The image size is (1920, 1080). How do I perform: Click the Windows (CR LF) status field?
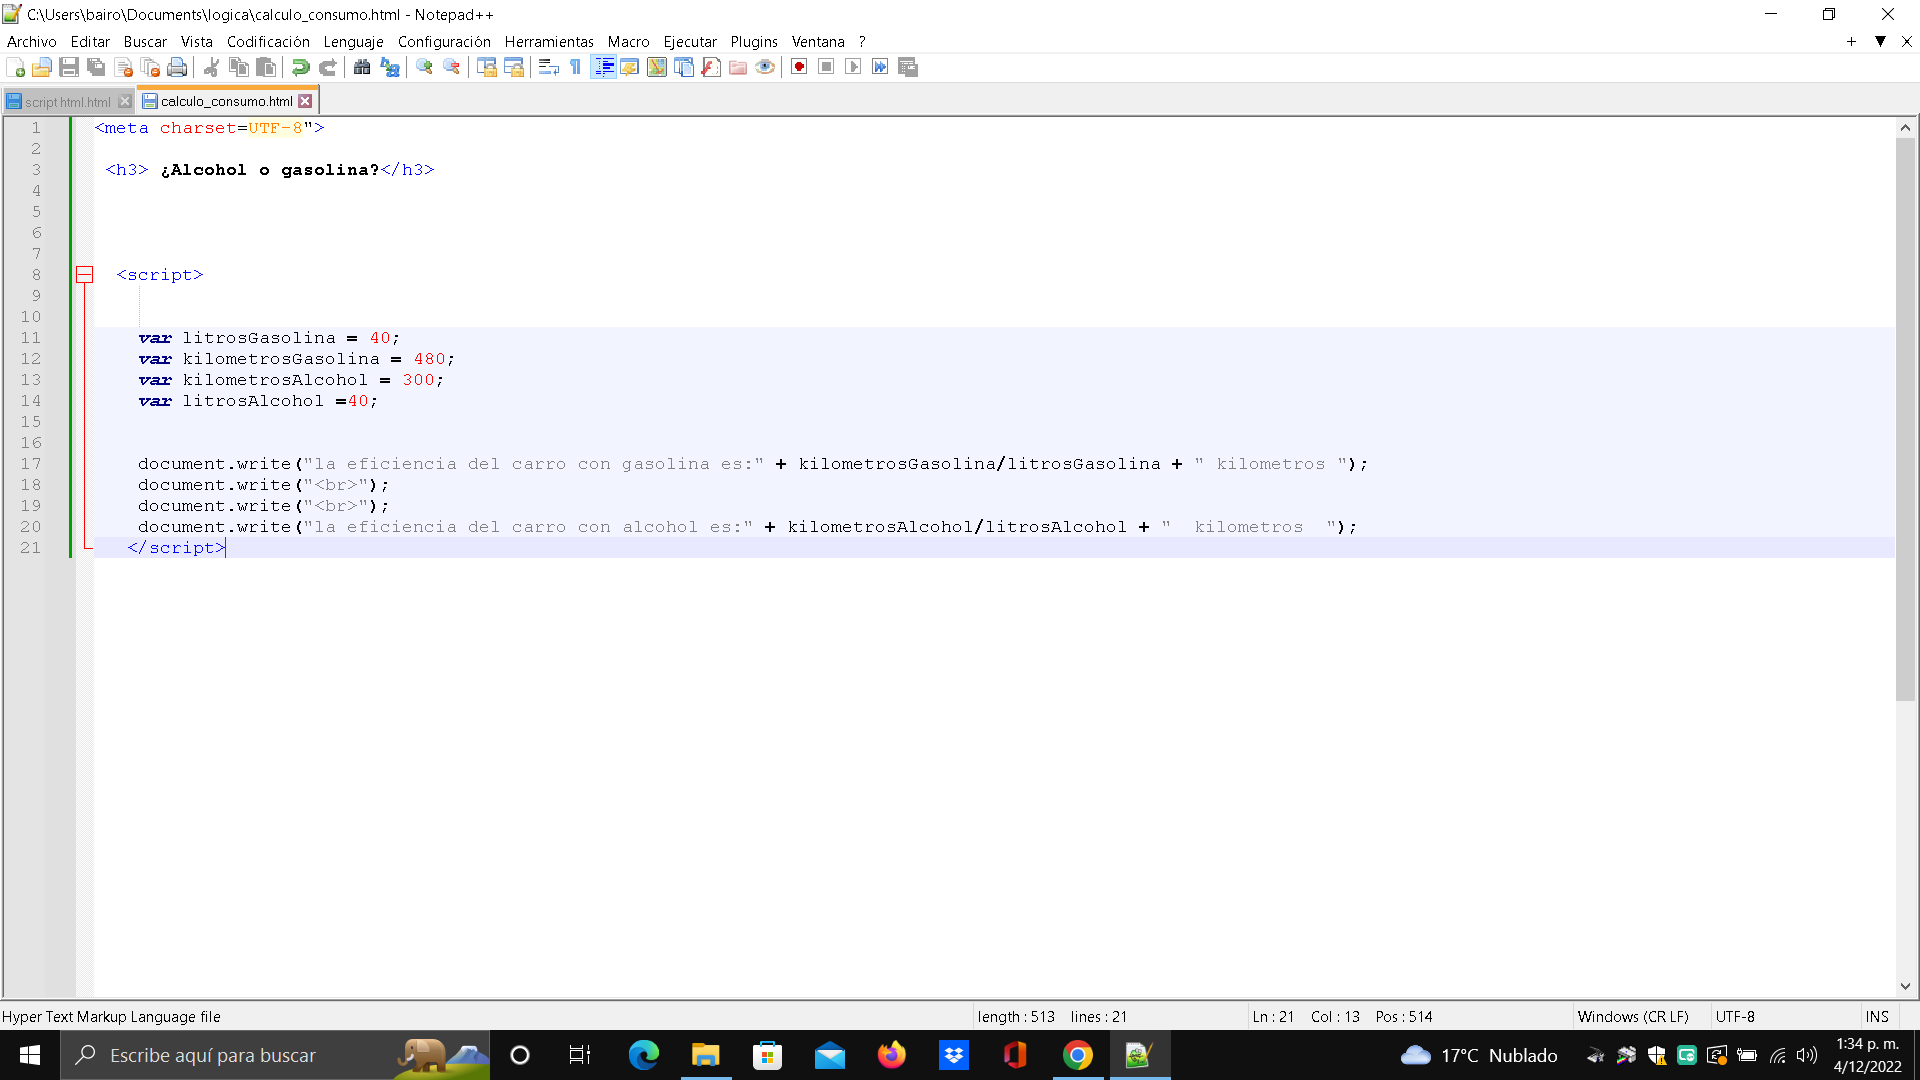(1633, 1017)
